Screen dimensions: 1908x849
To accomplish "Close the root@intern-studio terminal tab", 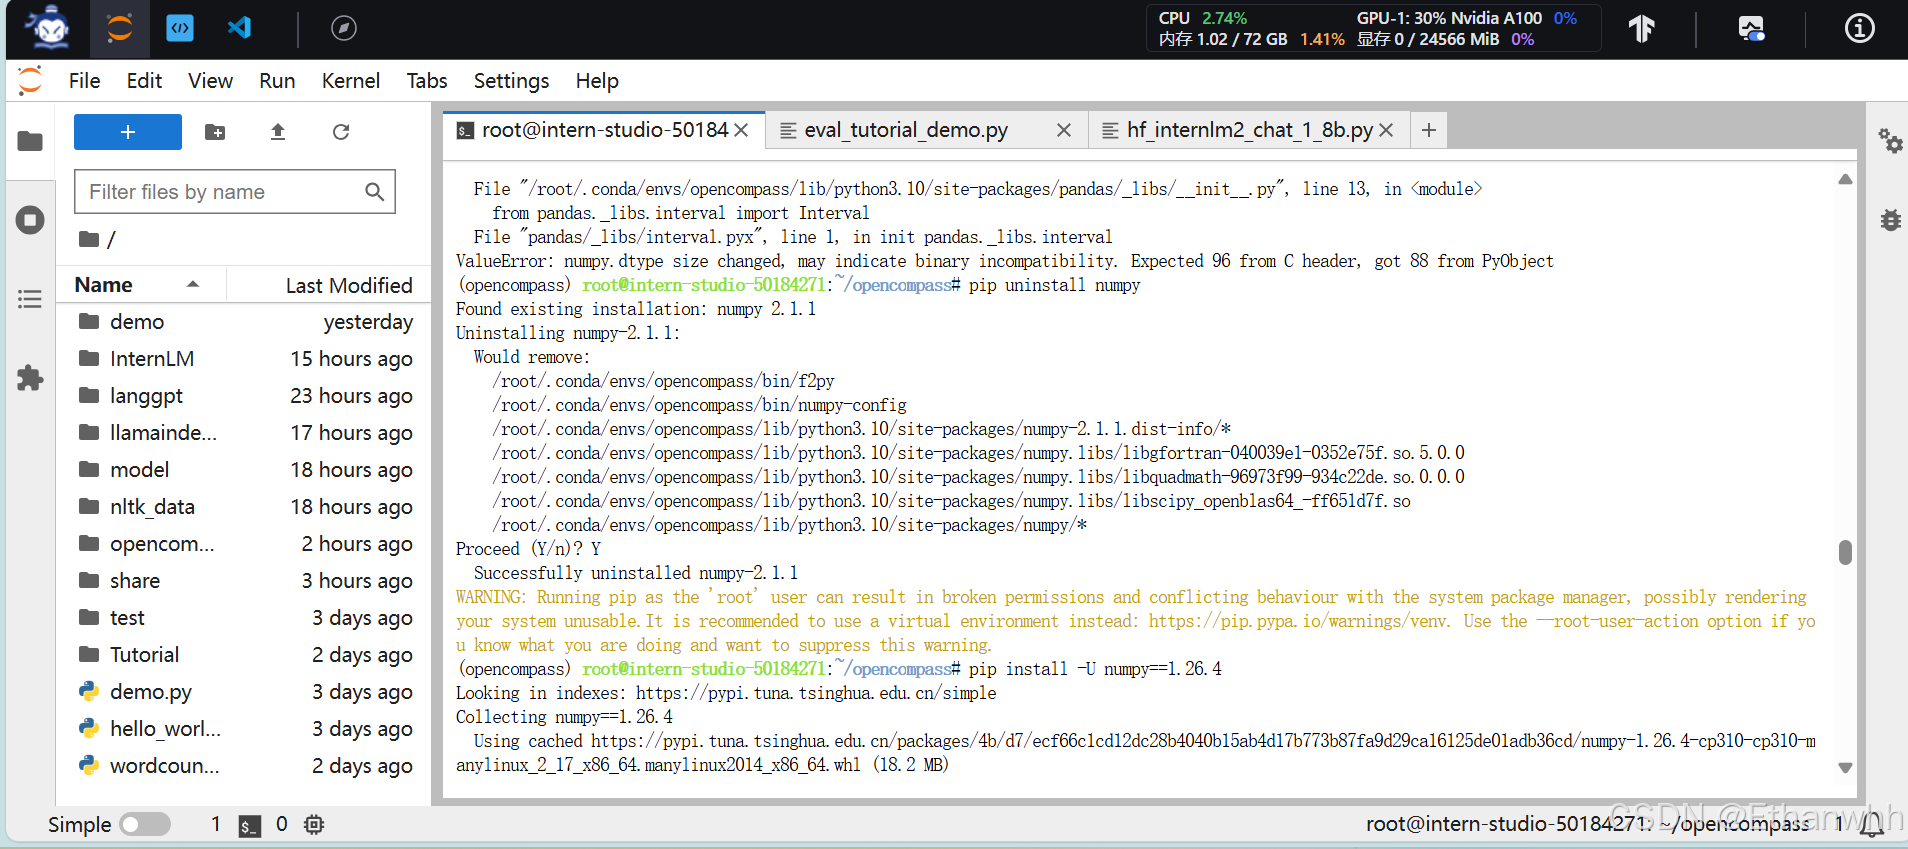I will (x=741, y=130).
